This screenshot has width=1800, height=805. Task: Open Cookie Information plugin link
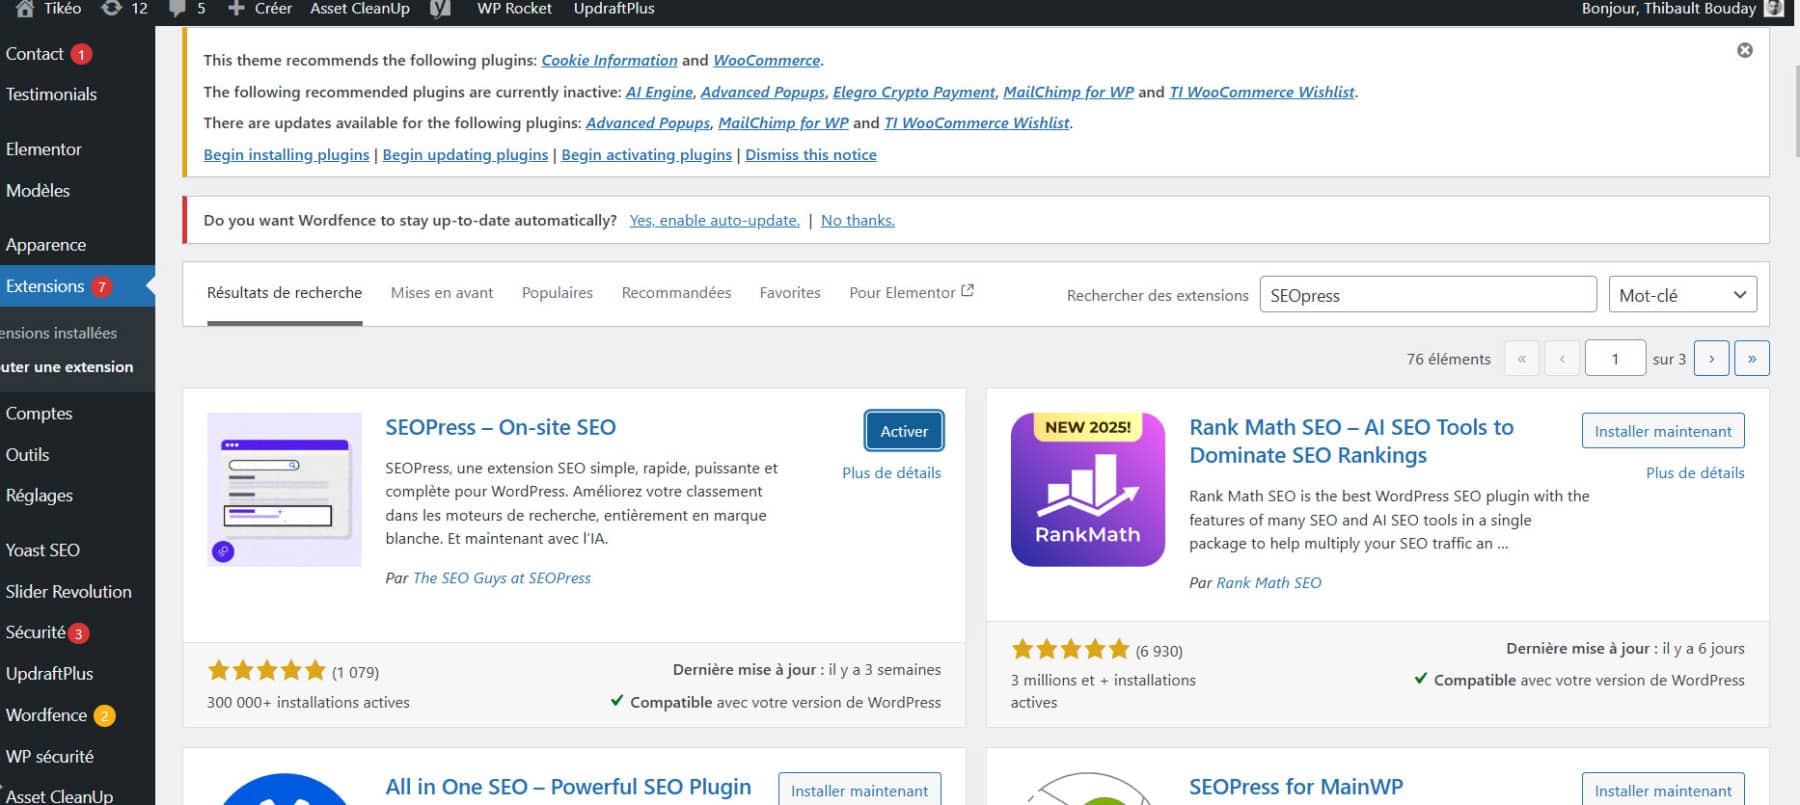coord(609,61)
